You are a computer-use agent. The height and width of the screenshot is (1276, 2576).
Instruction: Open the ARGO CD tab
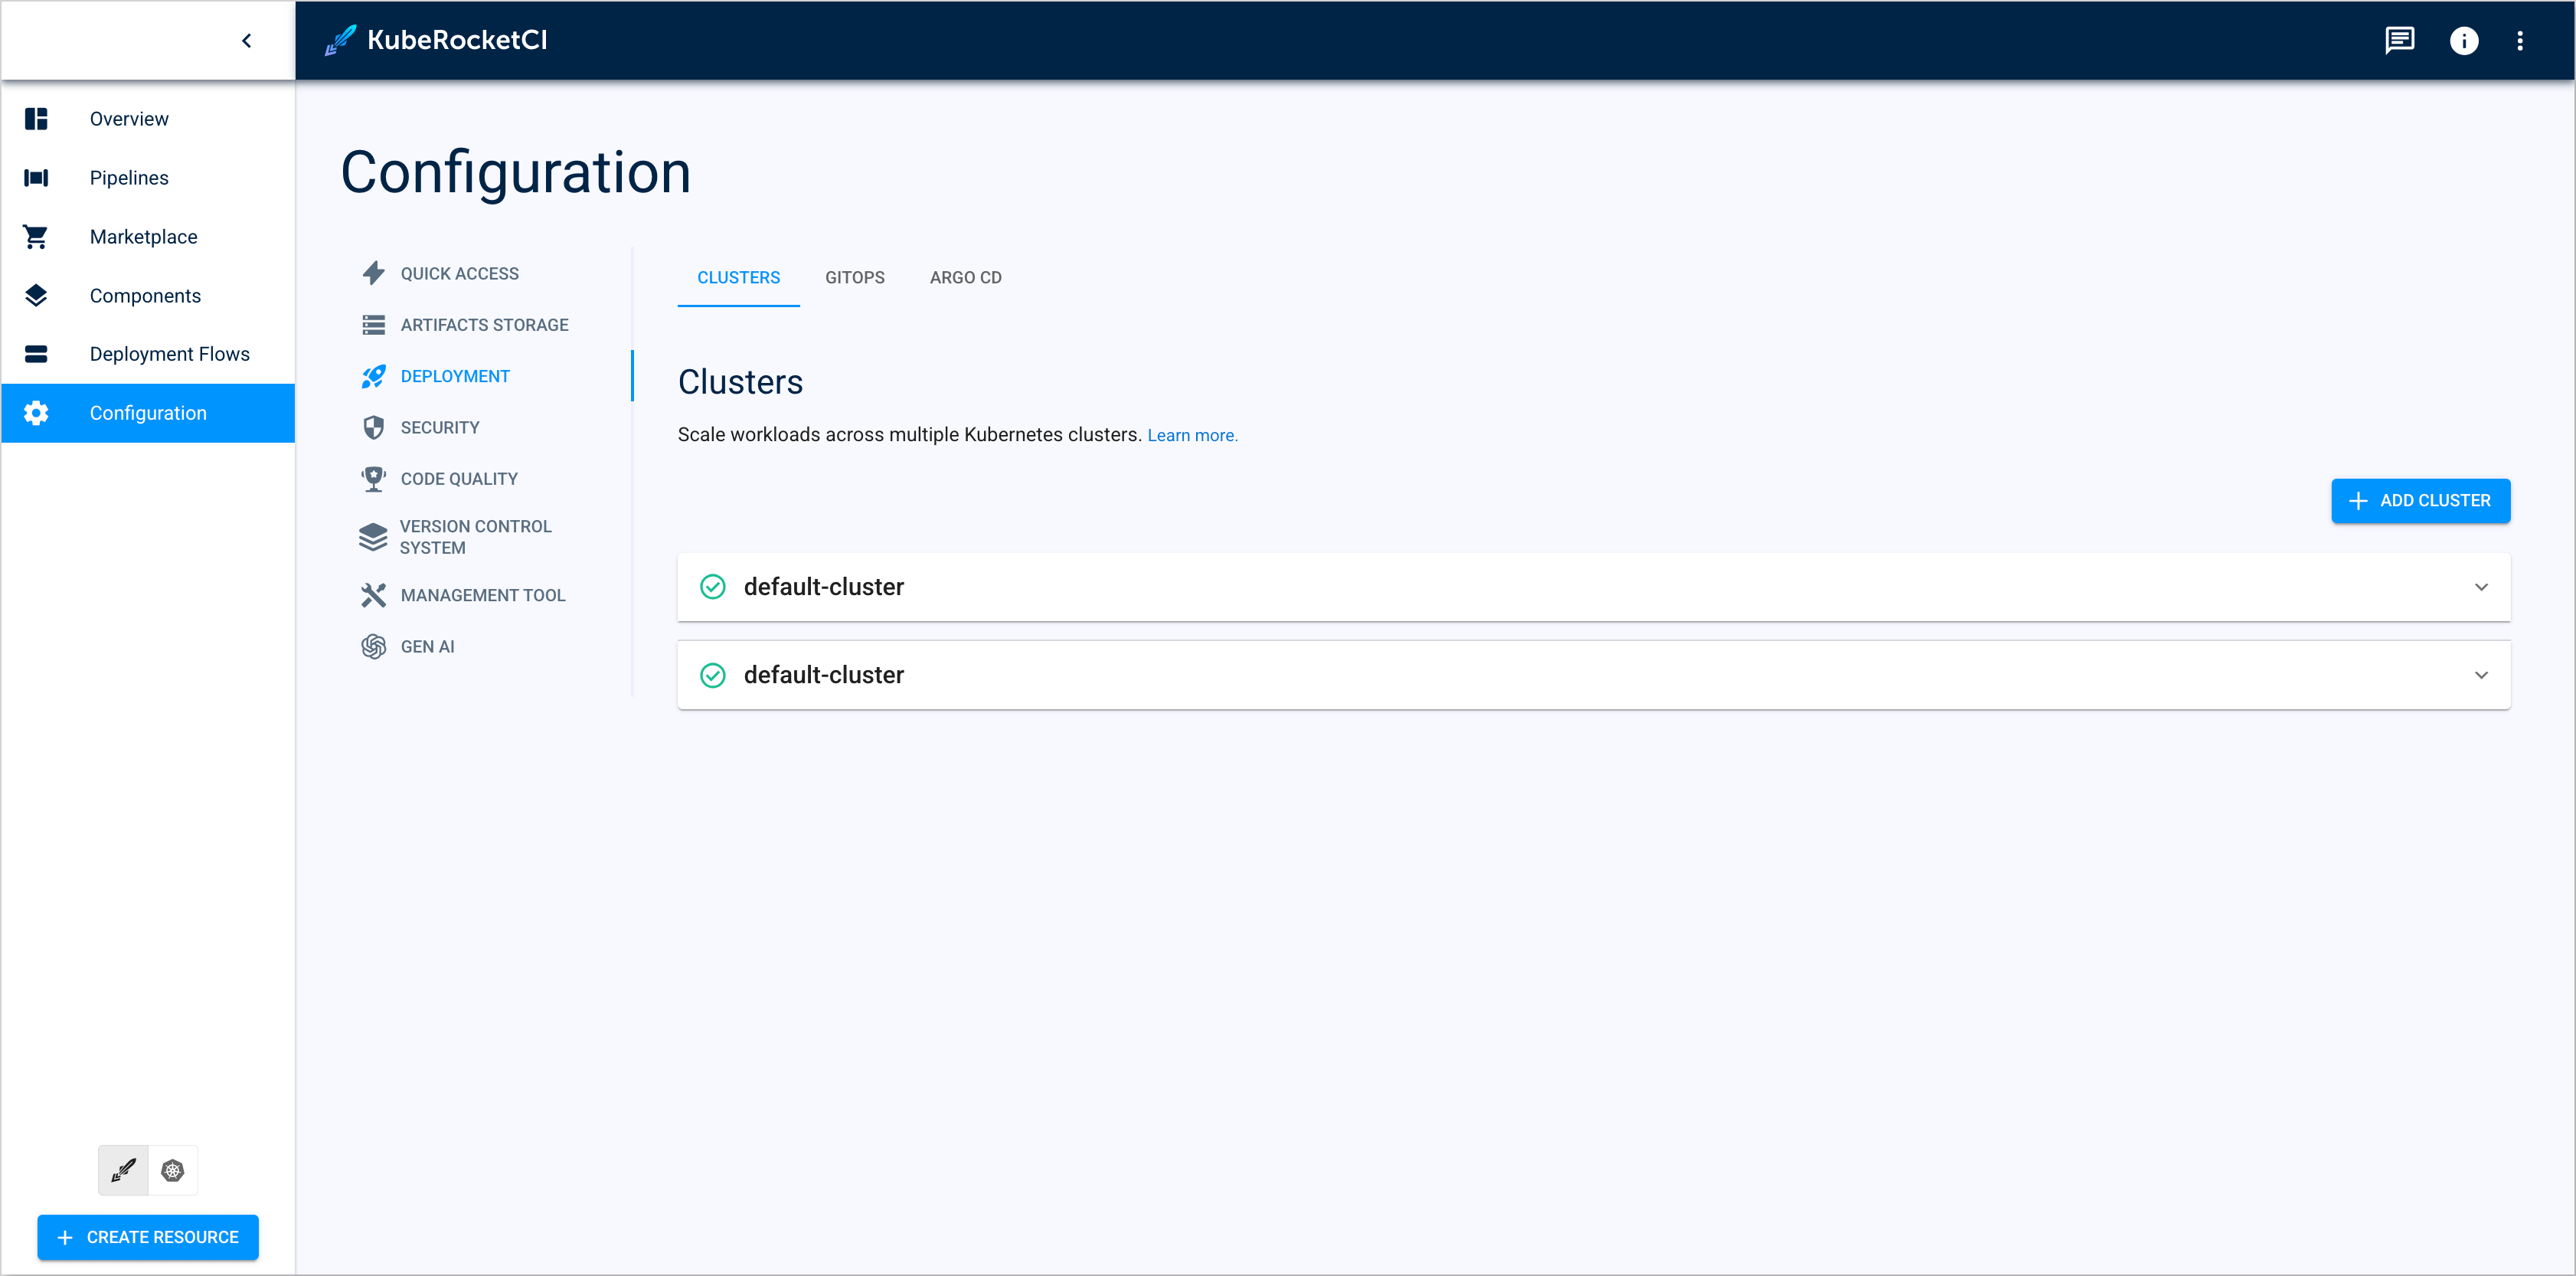click(965, 277)
